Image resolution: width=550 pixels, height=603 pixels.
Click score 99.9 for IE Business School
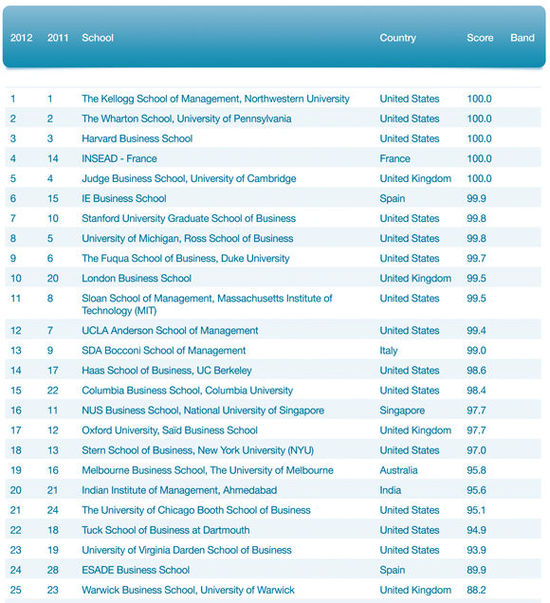(x=476, y=198)
